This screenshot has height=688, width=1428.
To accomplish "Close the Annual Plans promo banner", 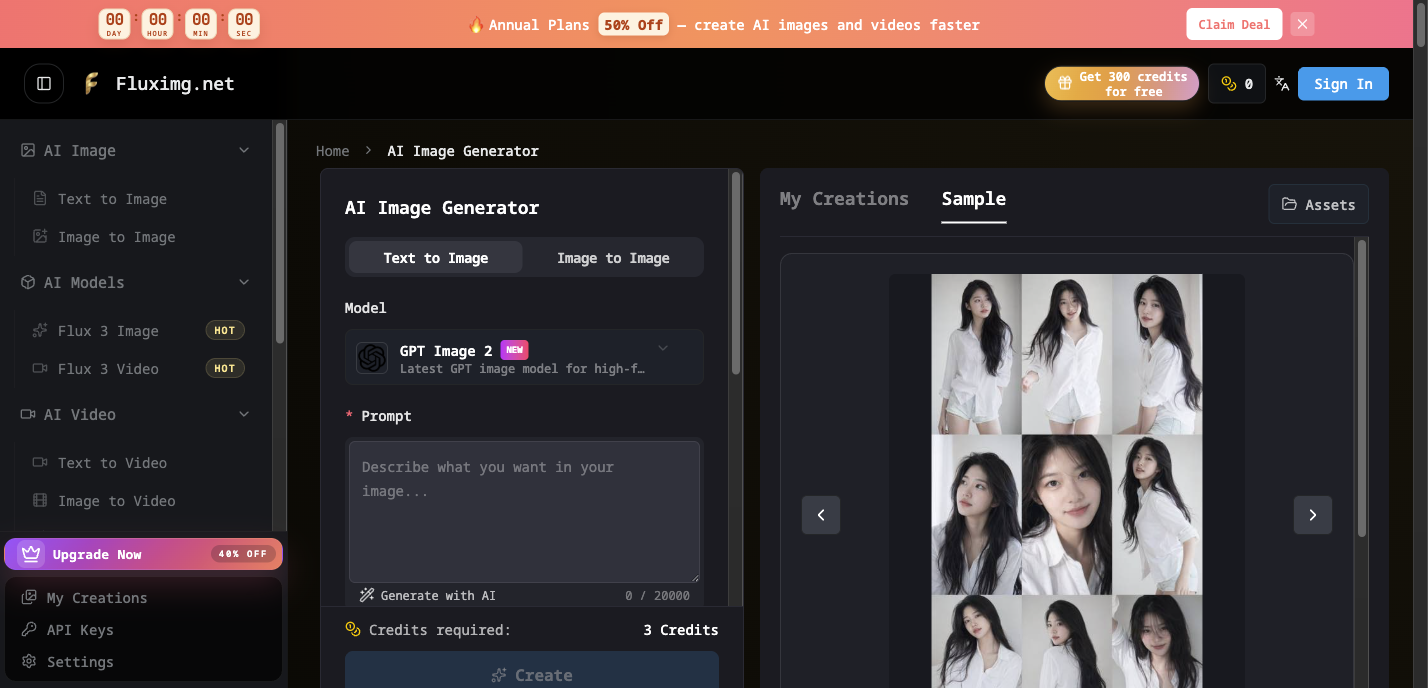I will pos(1302,24).
